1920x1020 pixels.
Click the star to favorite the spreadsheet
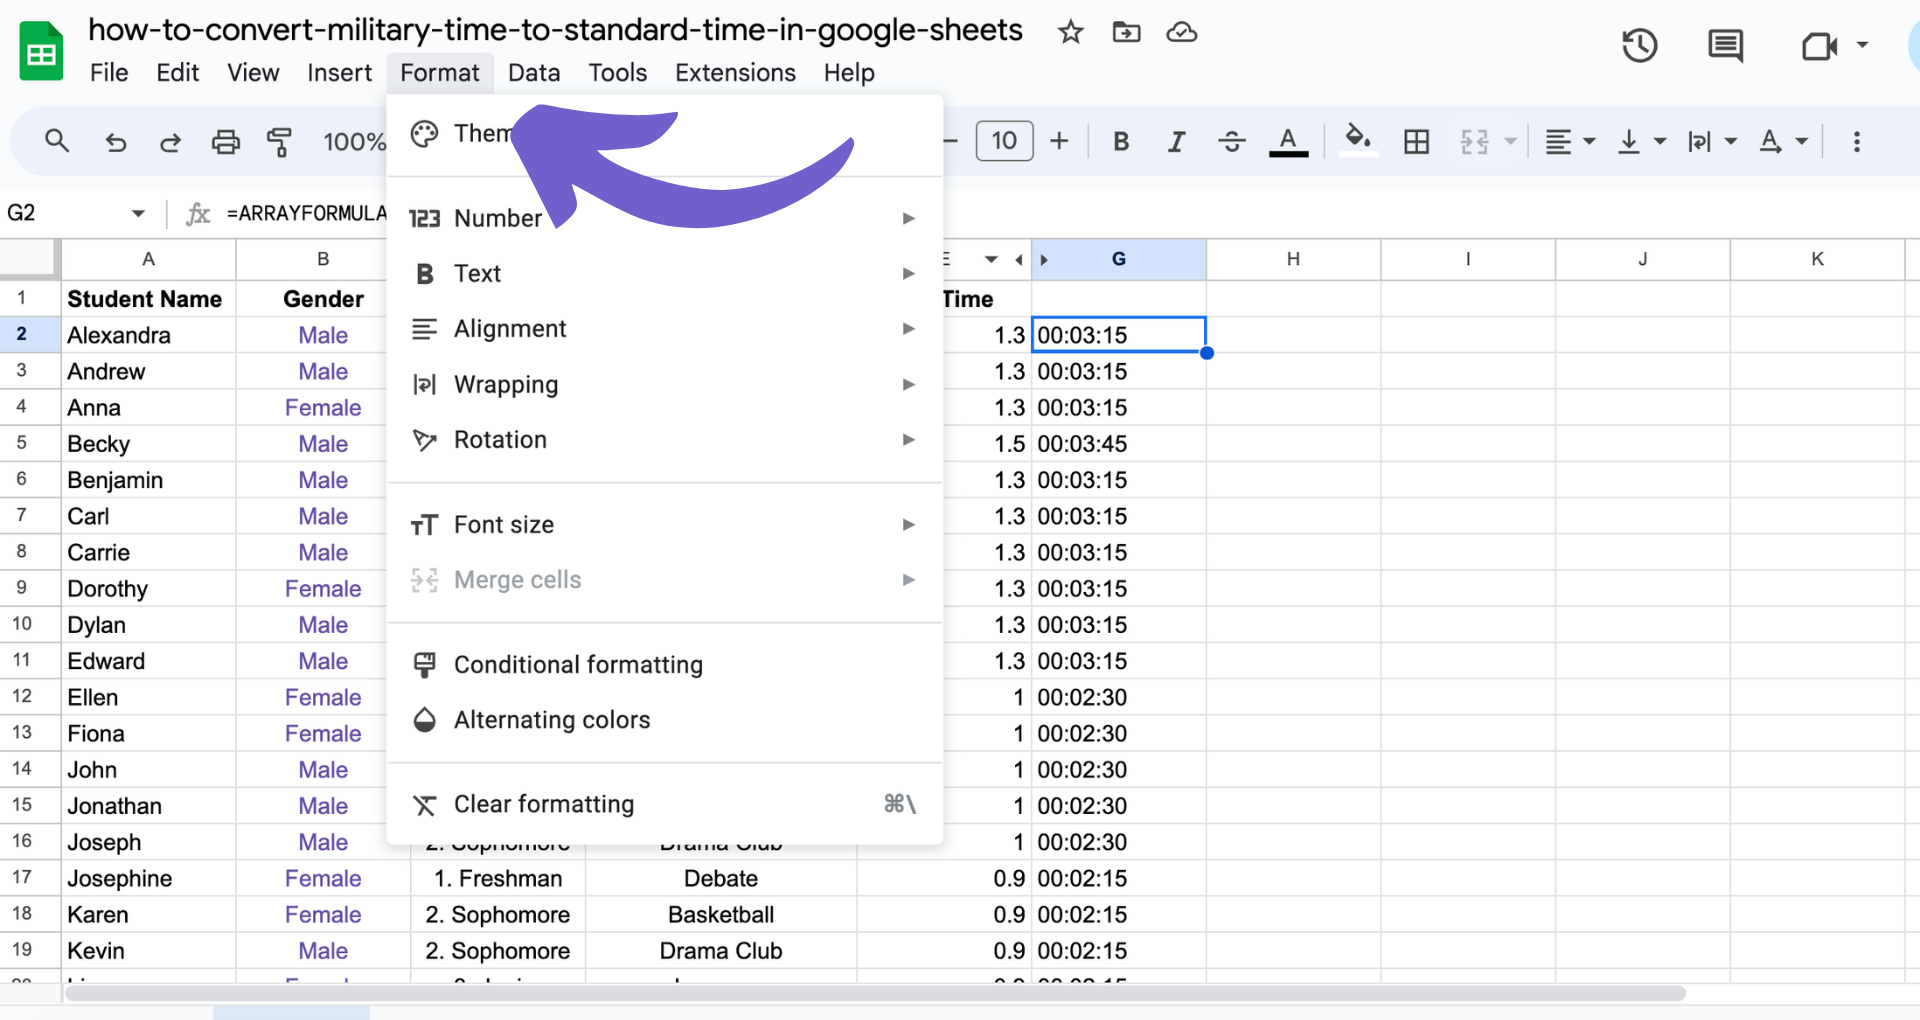coord(1070,32)
